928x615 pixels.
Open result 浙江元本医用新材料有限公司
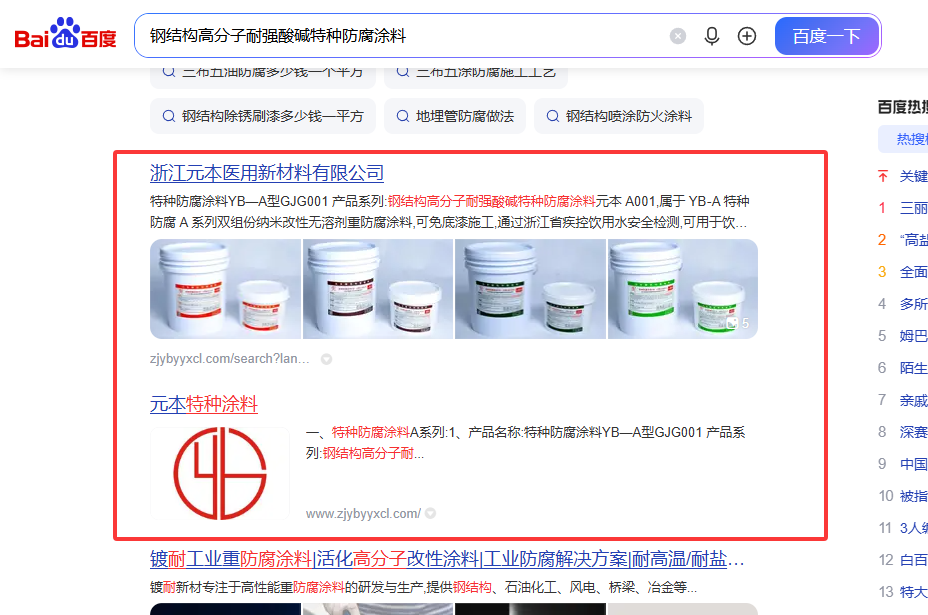267,173
